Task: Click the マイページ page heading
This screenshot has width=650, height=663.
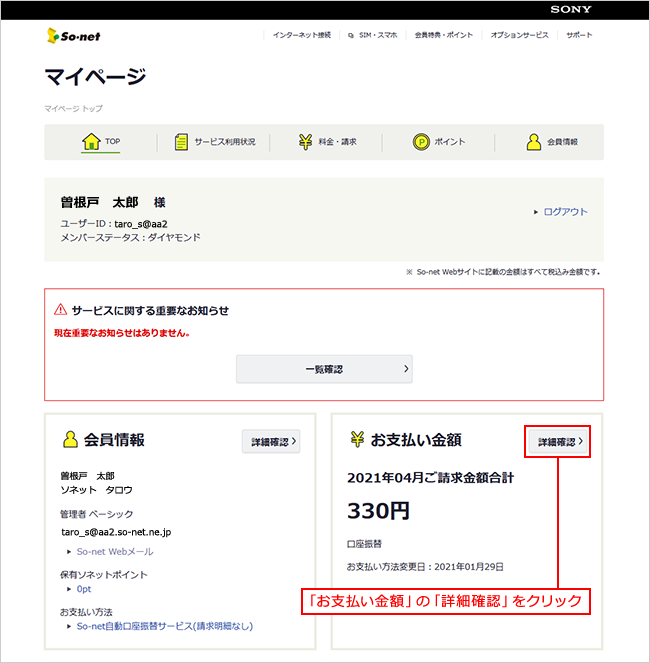Action: coord(96,77)
